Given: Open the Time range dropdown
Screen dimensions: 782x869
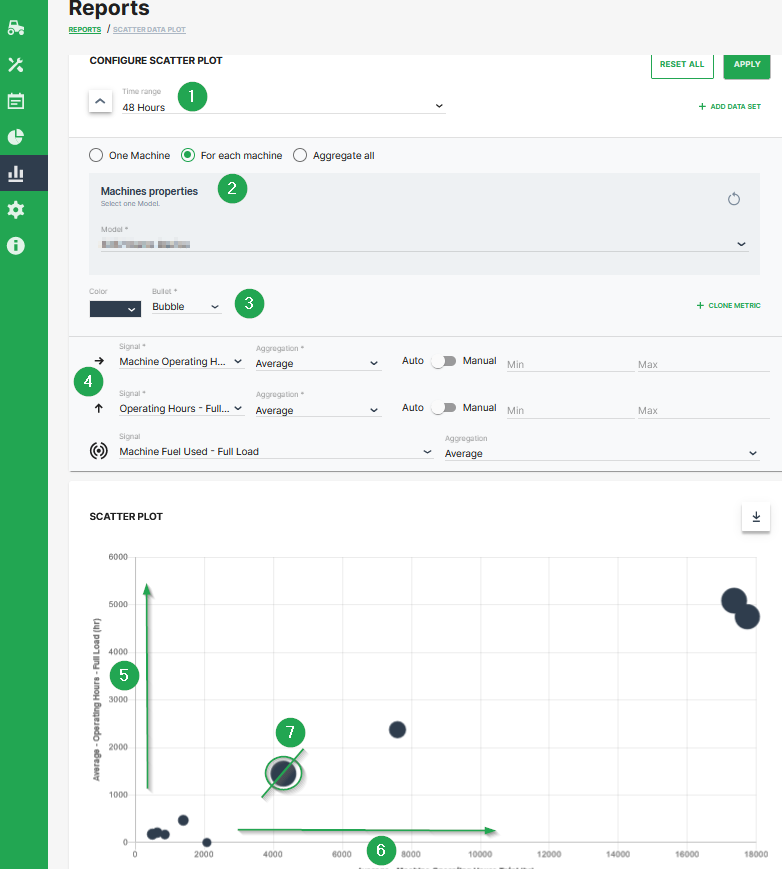Looking at the screenshot, I should tap(283, 107).
